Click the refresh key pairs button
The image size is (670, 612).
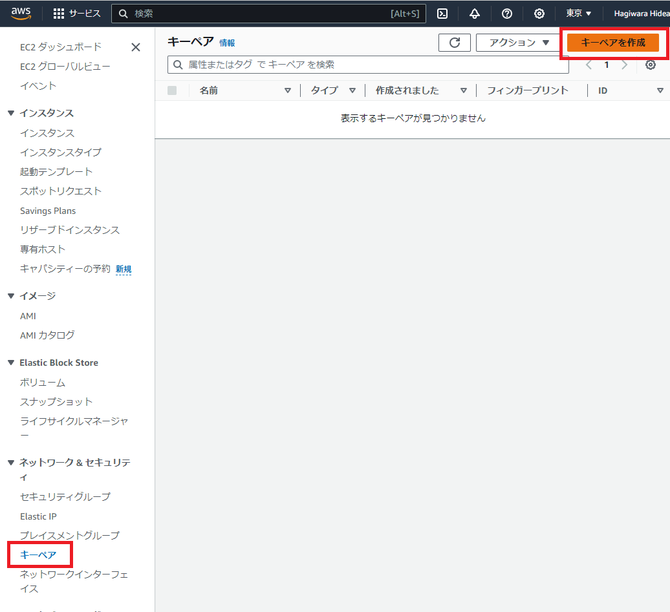click(x=454, y=42)
